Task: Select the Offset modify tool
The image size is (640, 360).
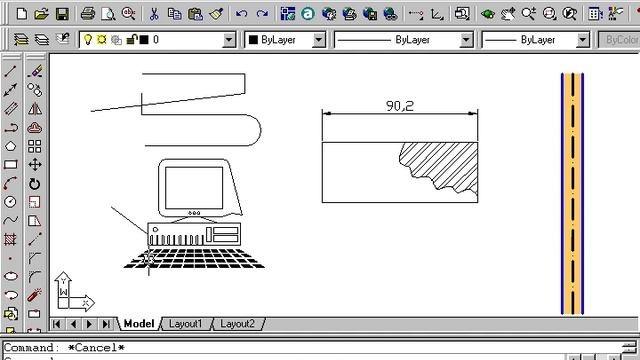Action: click(35, 127)
